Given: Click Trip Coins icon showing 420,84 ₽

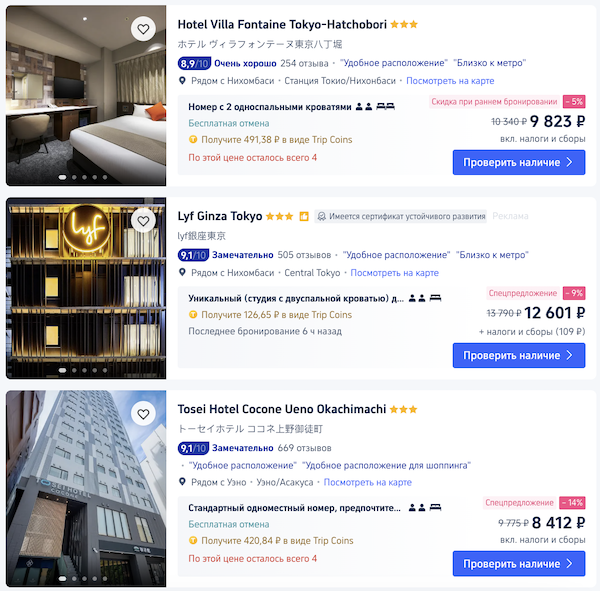Looking at the screenshot, I should [x=193, y=540].
